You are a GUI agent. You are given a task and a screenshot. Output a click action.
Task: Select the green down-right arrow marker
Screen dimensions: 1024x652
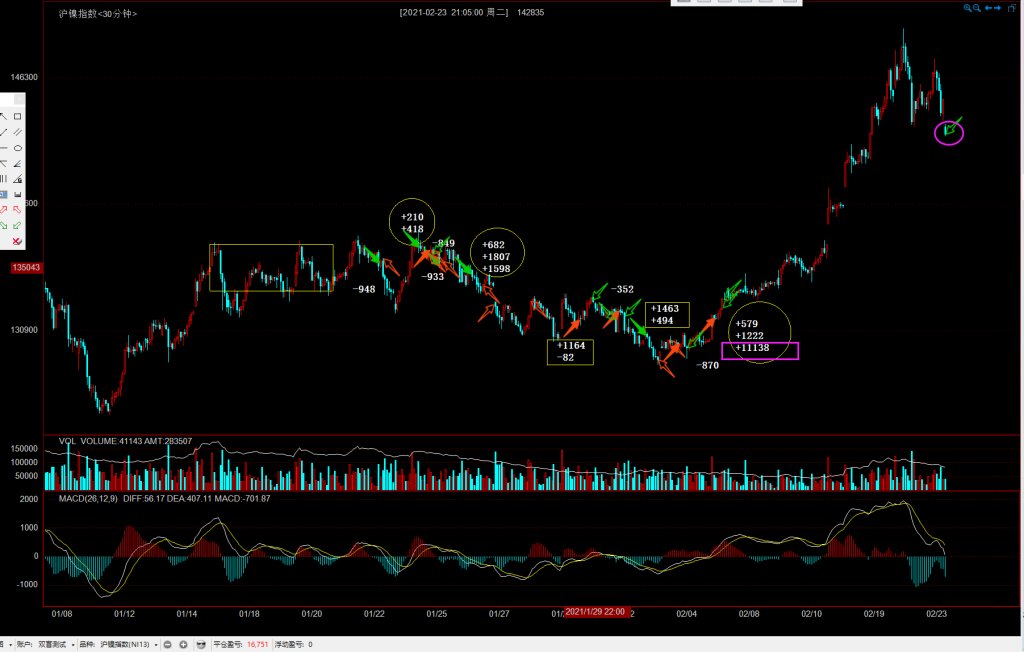(4, 225)
